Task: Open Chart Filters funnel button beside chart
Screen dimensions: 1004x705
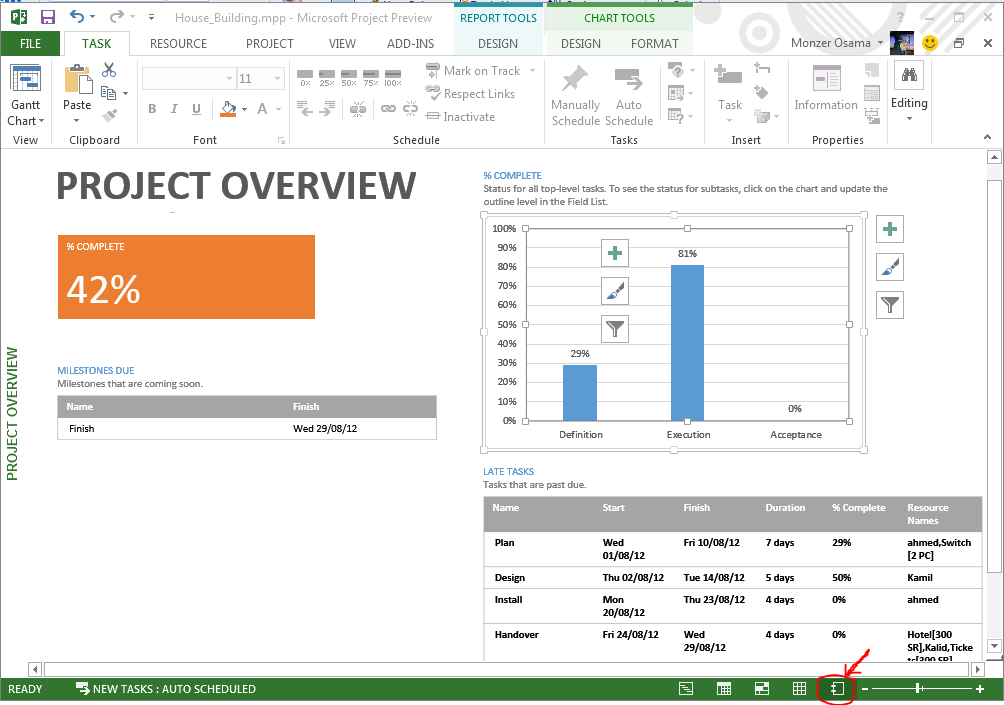Action: pos(889,304)
